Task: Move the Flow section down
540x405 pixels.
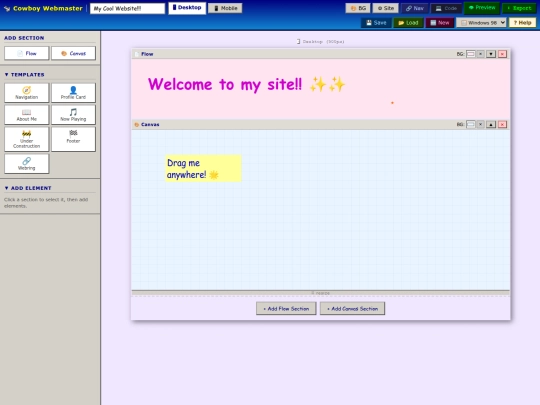Action: (491, 54)
